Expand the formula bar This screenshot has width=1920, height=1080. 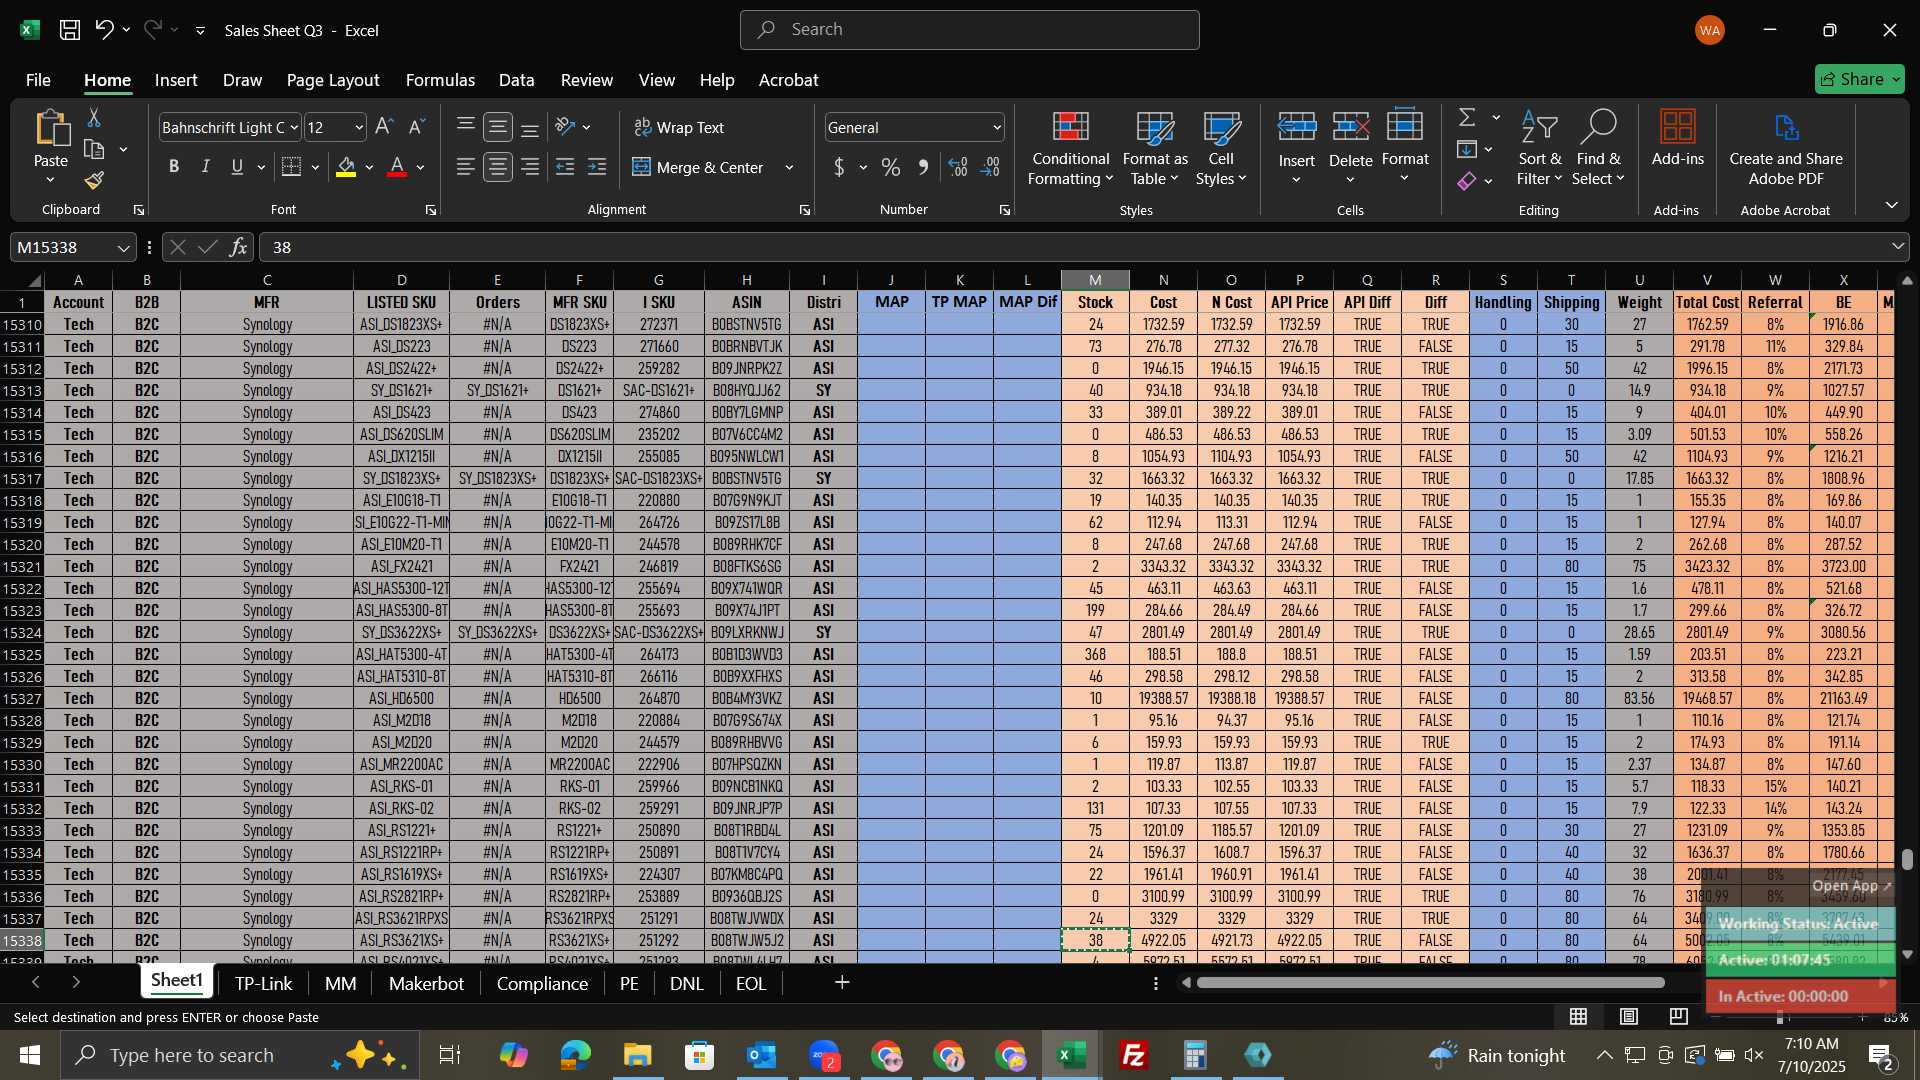(1898, 247)
